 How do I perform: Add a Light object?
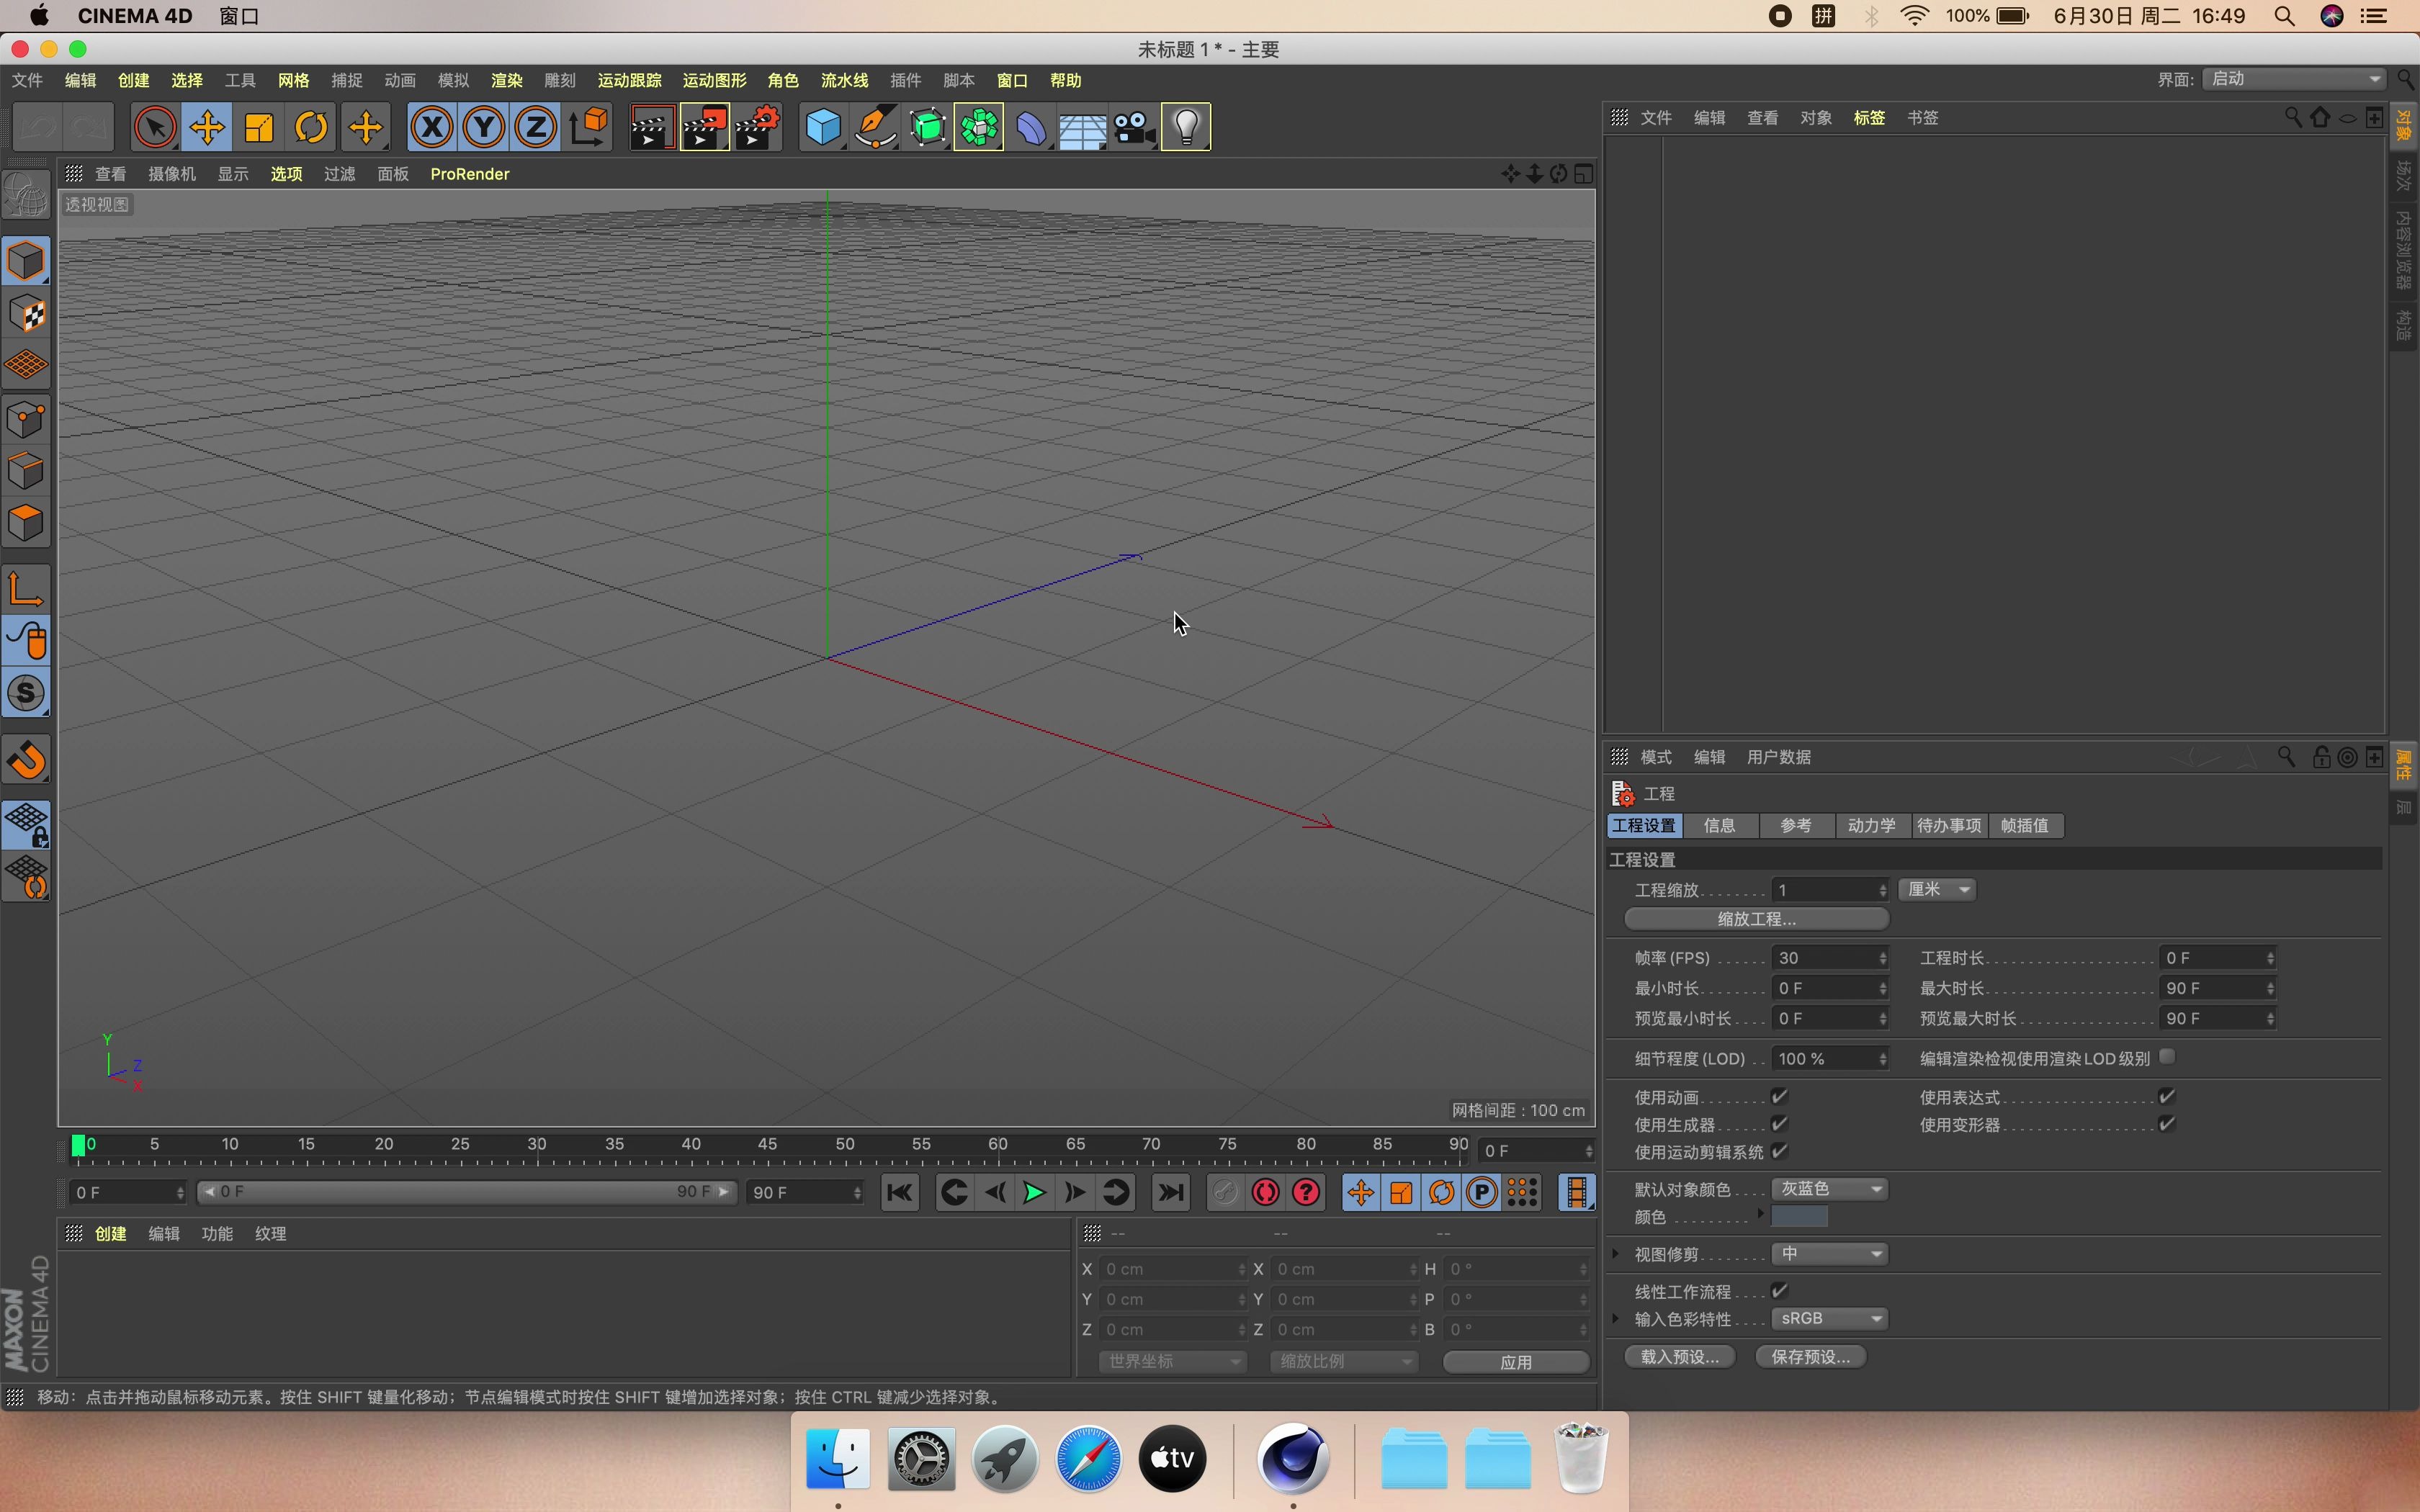coord(1186,127)
